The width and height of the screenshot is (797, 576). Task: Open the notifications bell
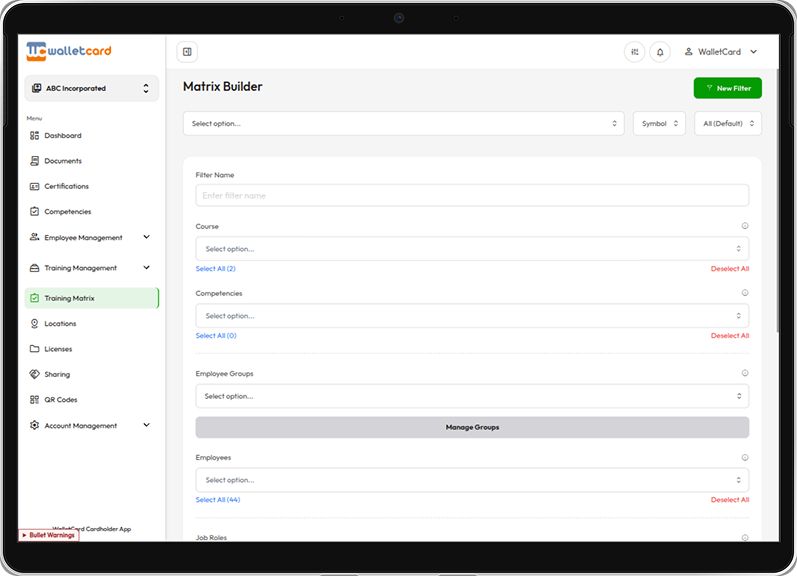tap(660, 52)
